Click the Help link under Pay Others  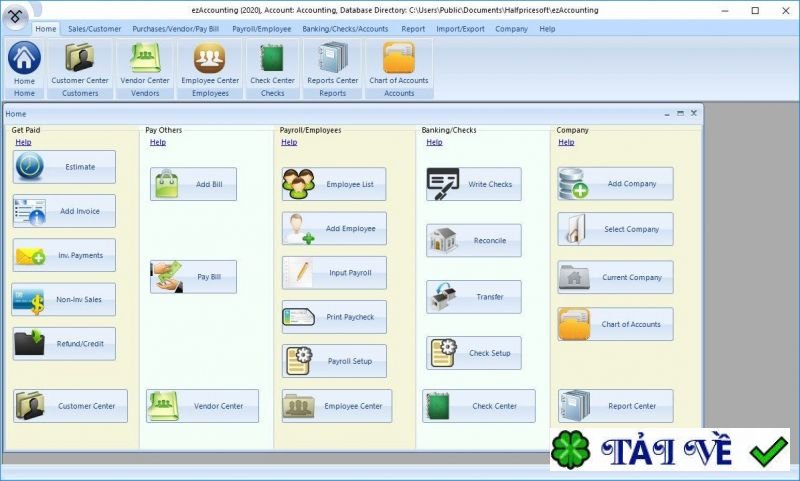[x=158, y=142]
